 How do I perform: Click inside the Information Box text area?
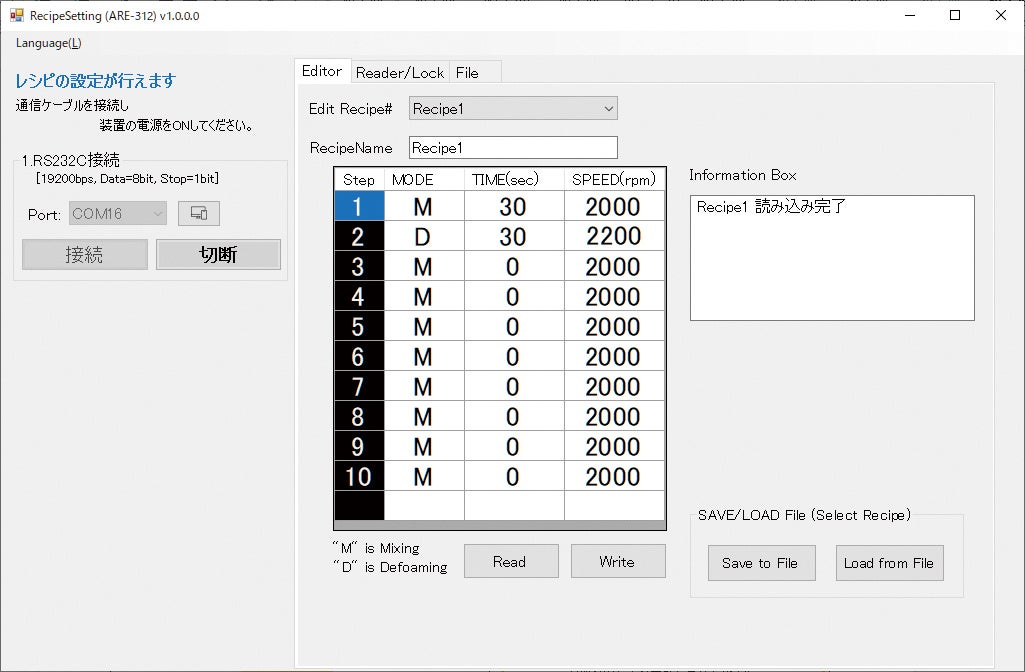tap(831, 260)
